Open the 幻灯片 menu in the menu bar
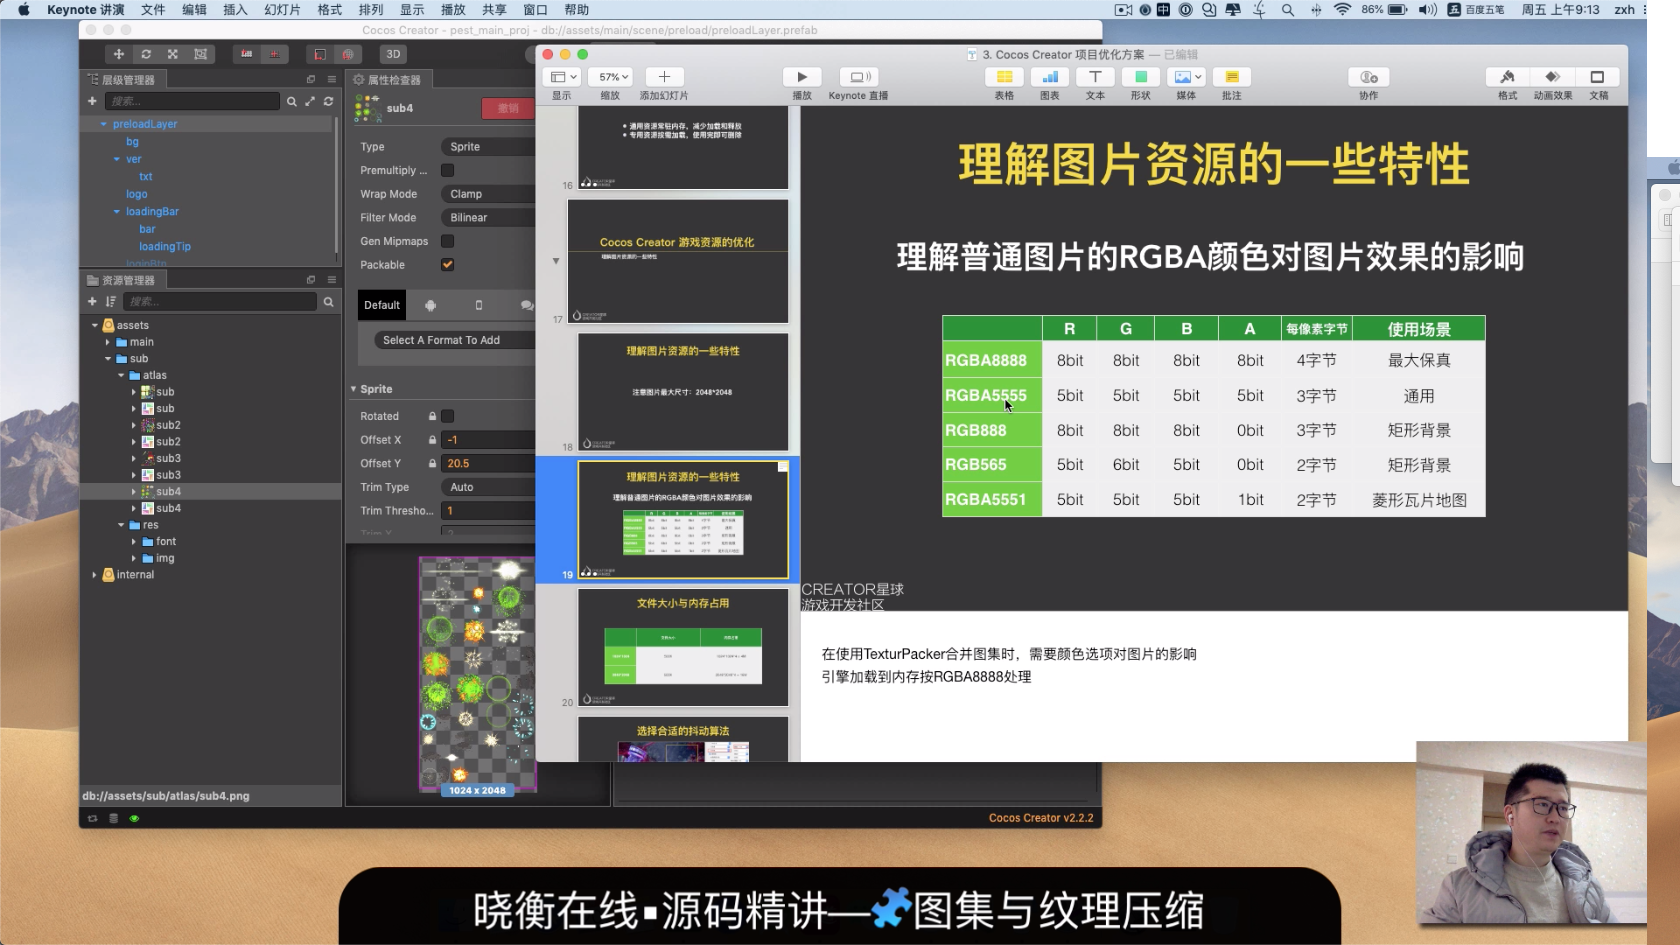This screenshot has height=945, width=1680. tap(283, 10)
